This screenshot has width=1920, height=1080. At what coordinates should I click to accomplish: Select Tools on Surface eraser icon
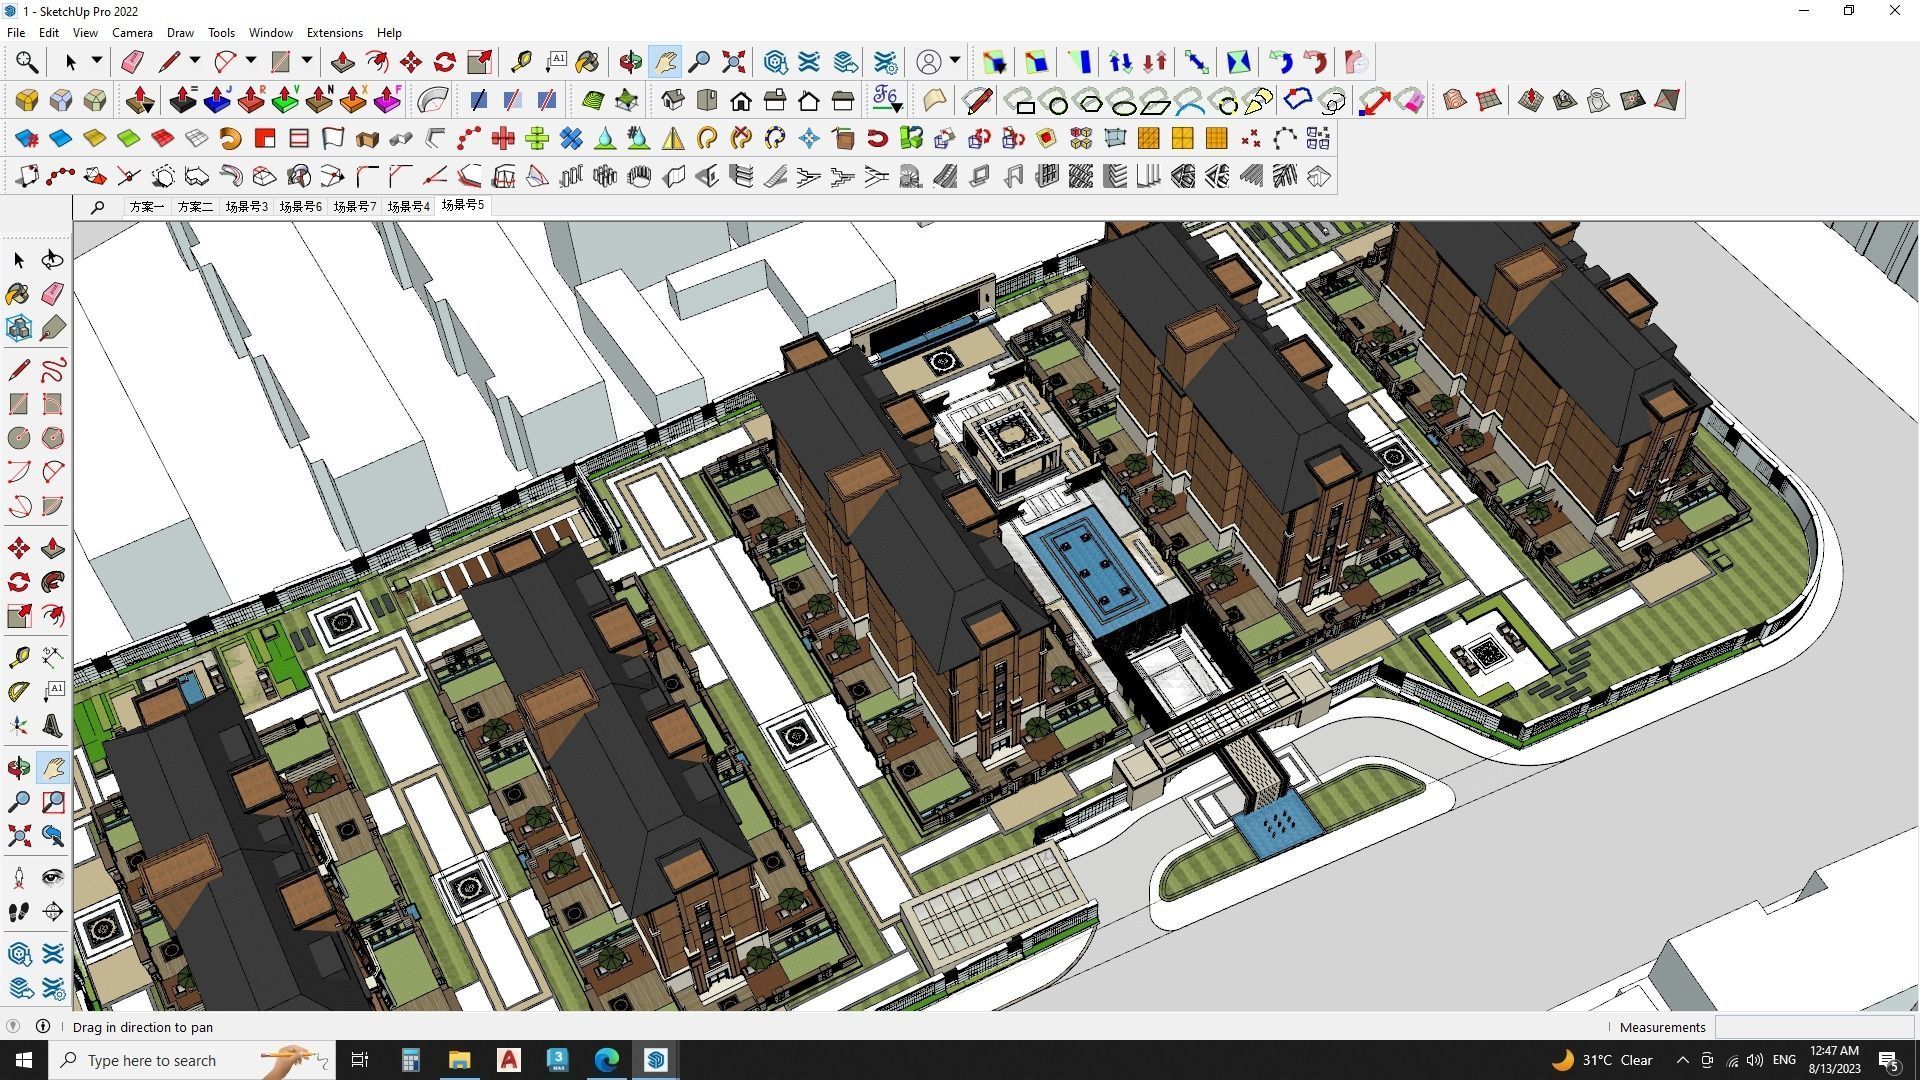click(1410, 100)
